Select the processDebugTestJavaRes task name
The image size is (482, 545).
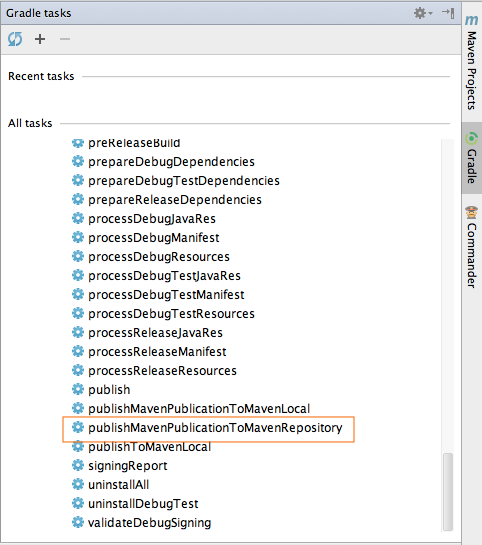(164, 276)
